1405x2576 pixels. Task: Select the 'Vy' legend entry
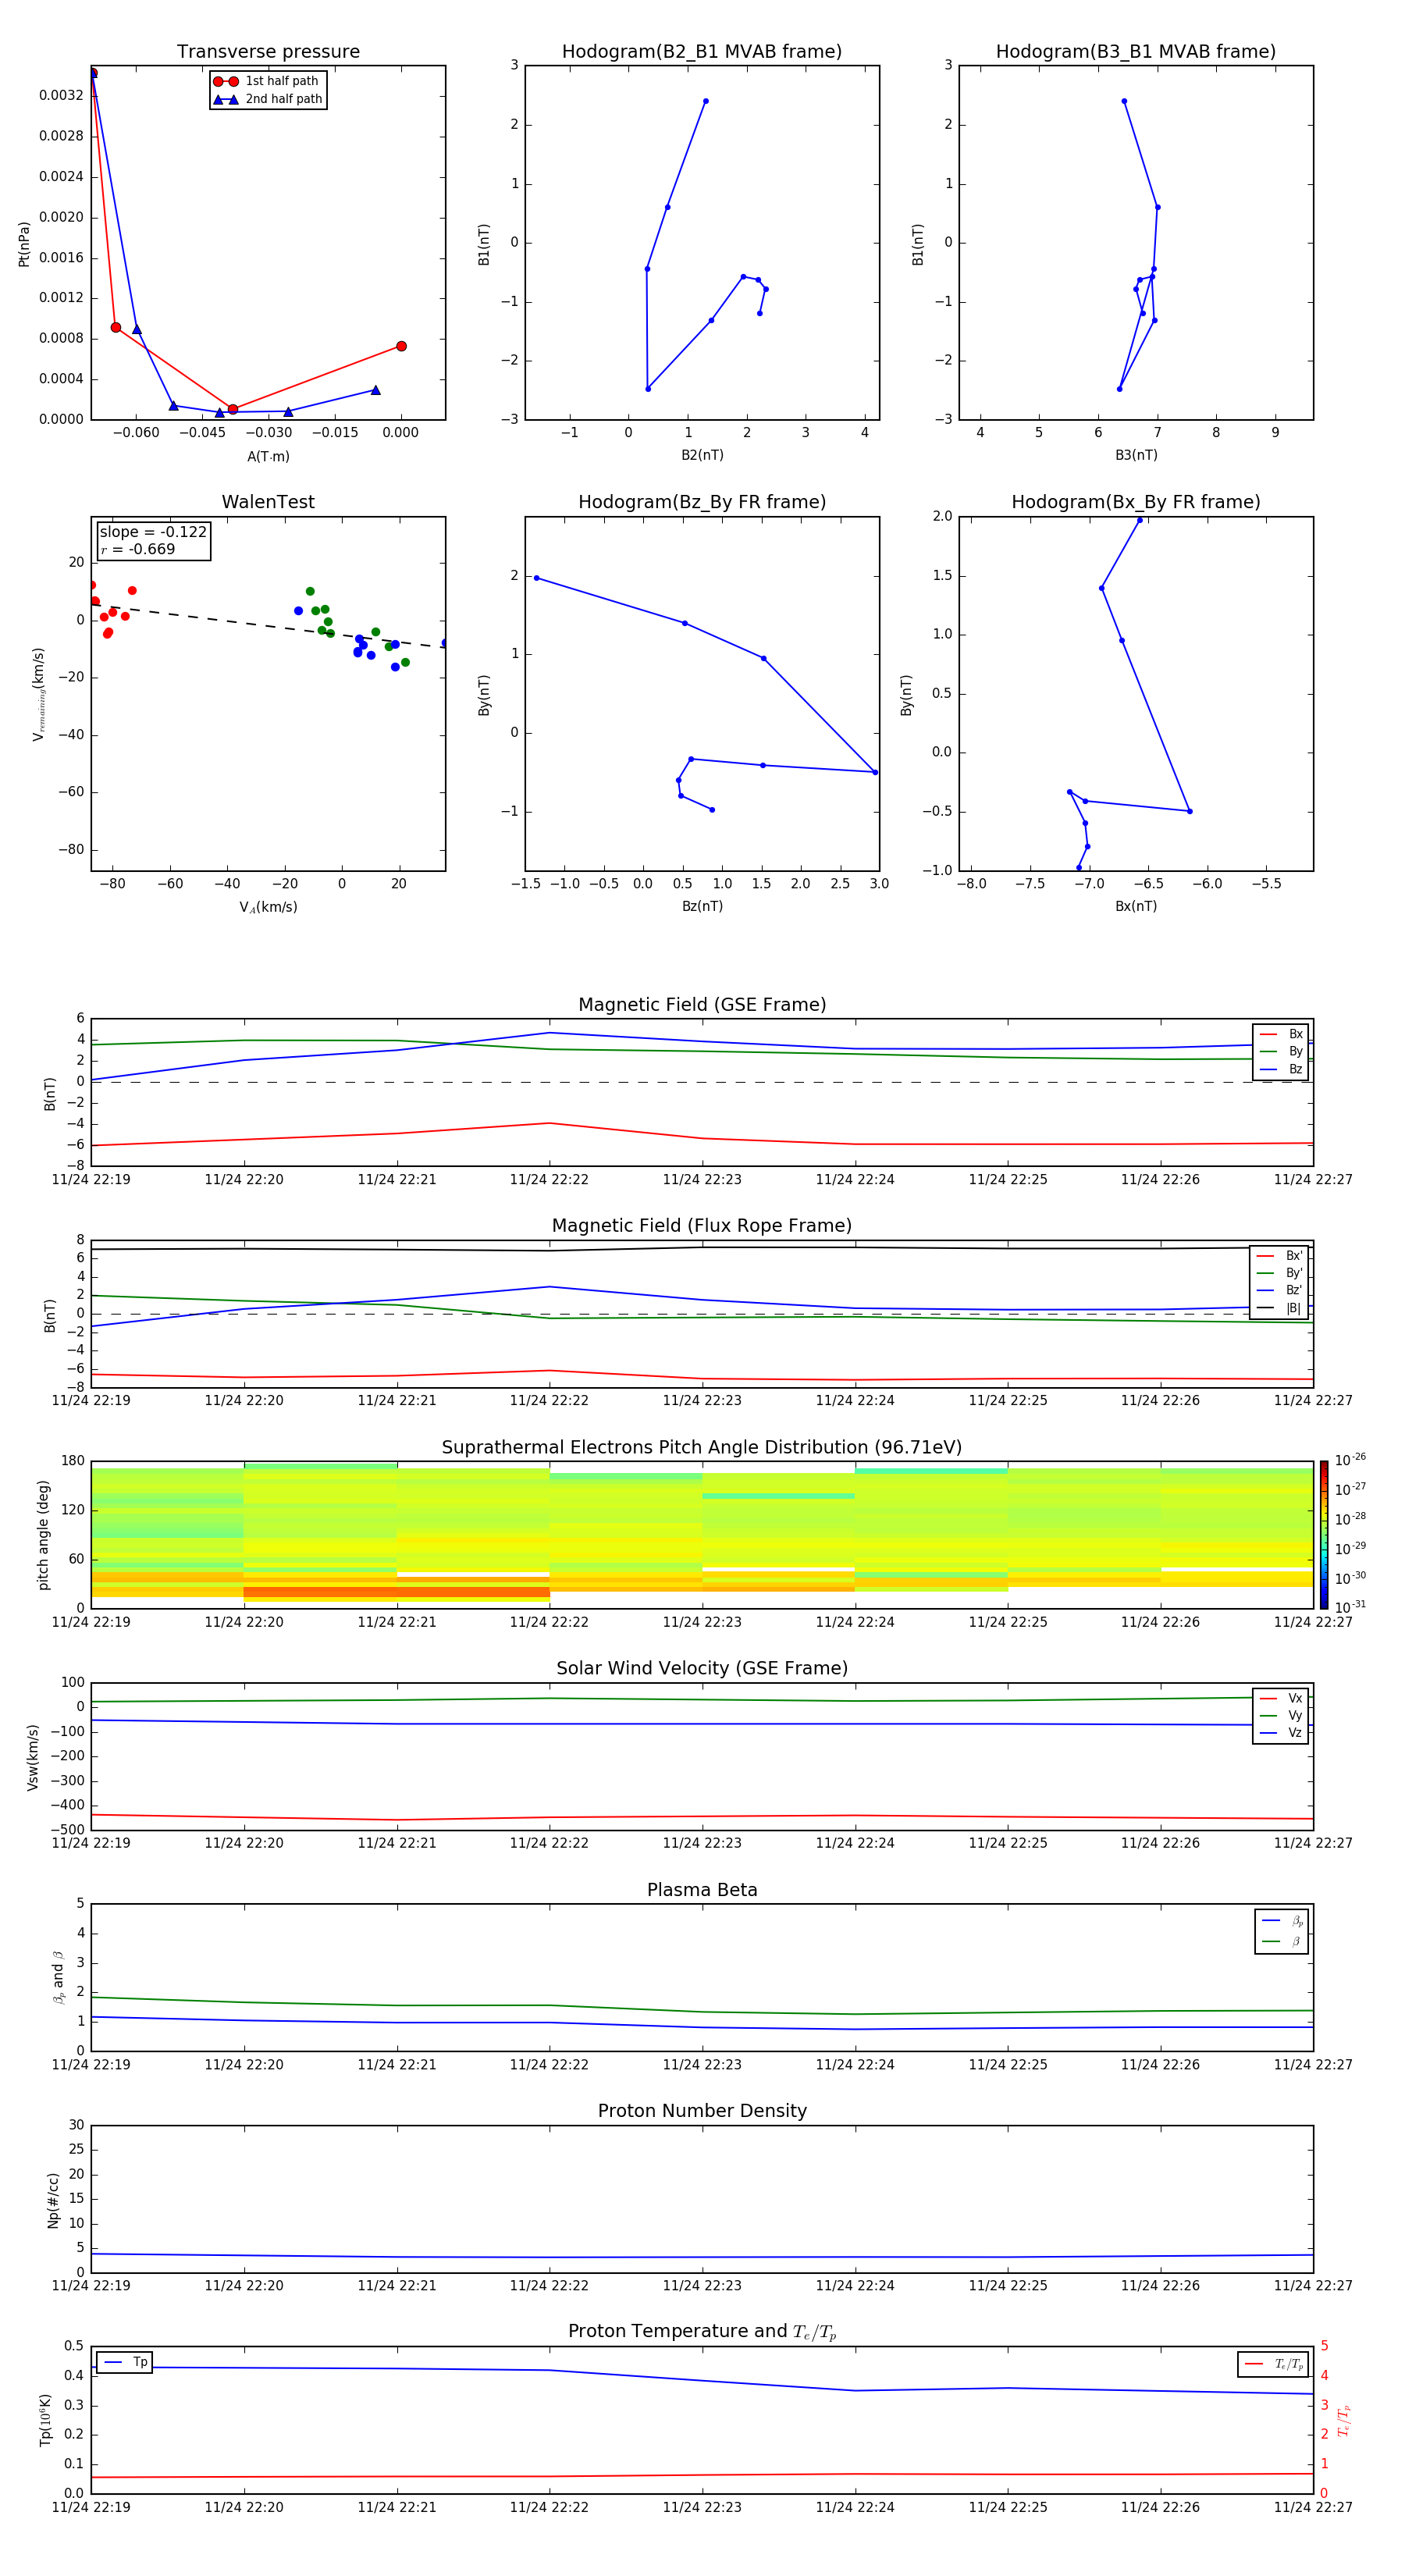coord(1281,1715)
